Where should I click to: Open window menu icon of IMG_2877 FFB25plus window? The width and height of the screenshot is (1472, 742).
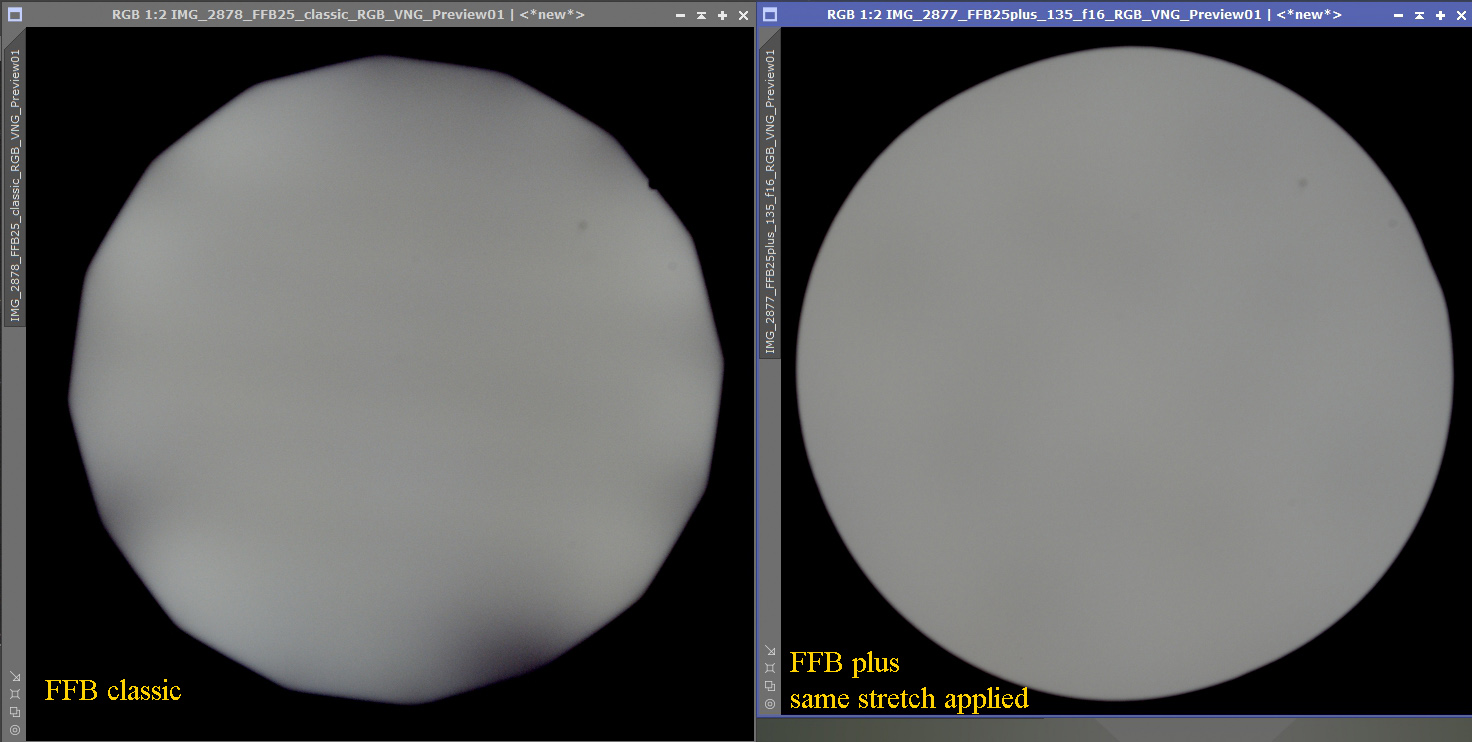769,15
